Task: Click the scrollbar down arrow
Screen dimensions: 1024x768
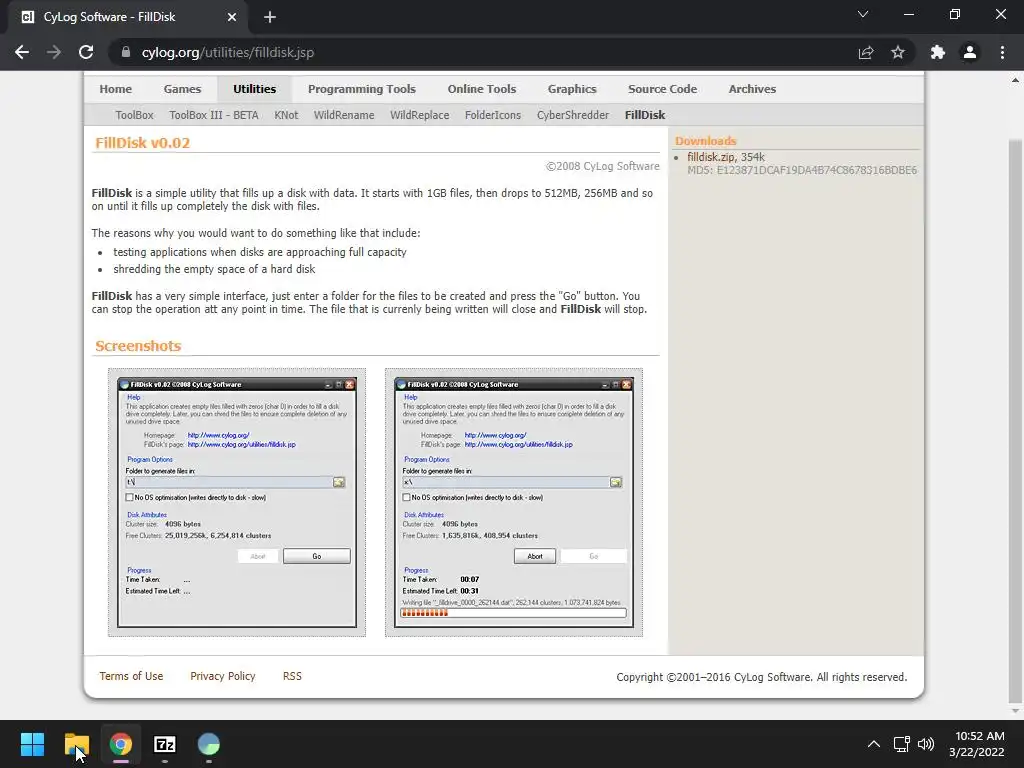Action: pos(1015,711)
